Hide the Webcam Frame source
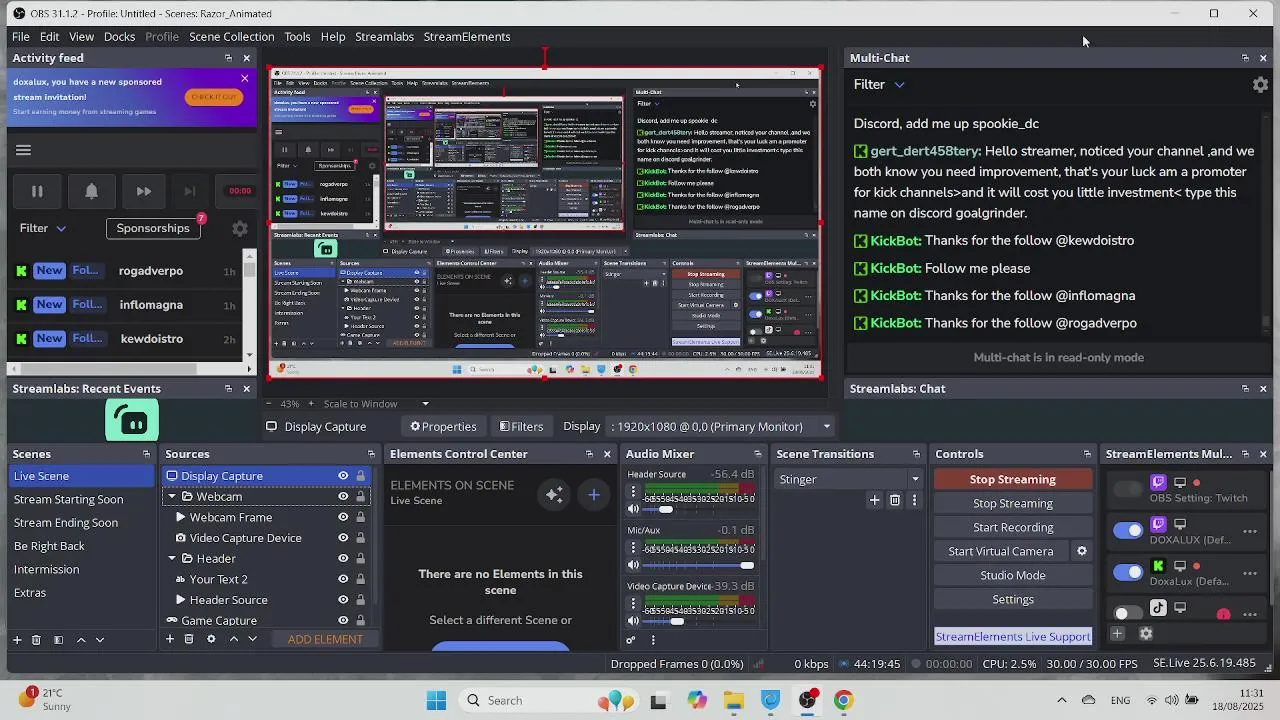The height and width of the screenshot is (720, 1280). (x=343, y=517)
